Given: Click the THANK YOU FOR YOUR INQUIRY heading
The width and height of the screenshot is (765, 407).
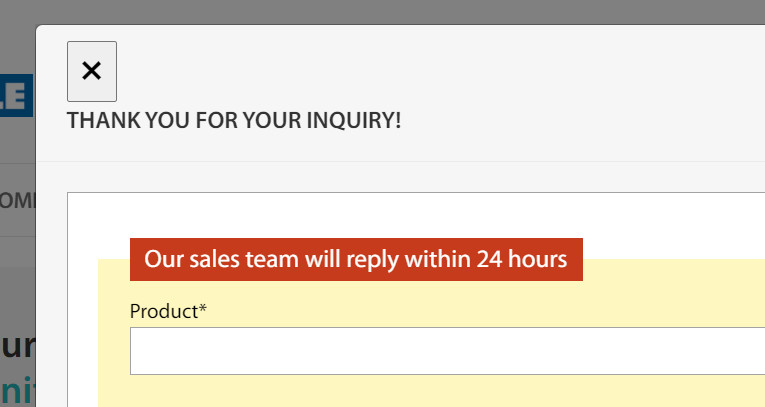Looking at the screenshot, I should (234, 121).
